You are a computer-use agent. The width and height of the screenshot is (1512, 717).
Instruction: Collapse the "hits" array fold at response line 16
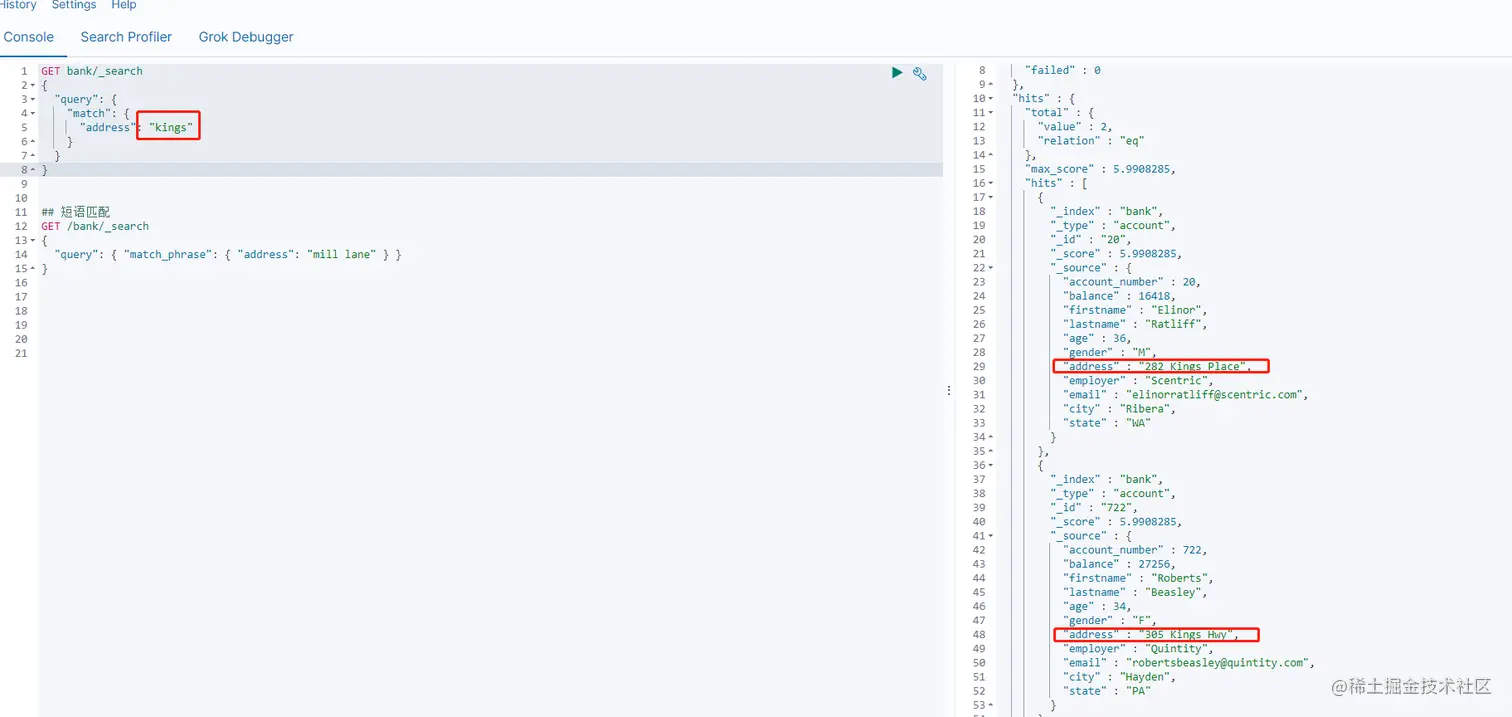991,183
